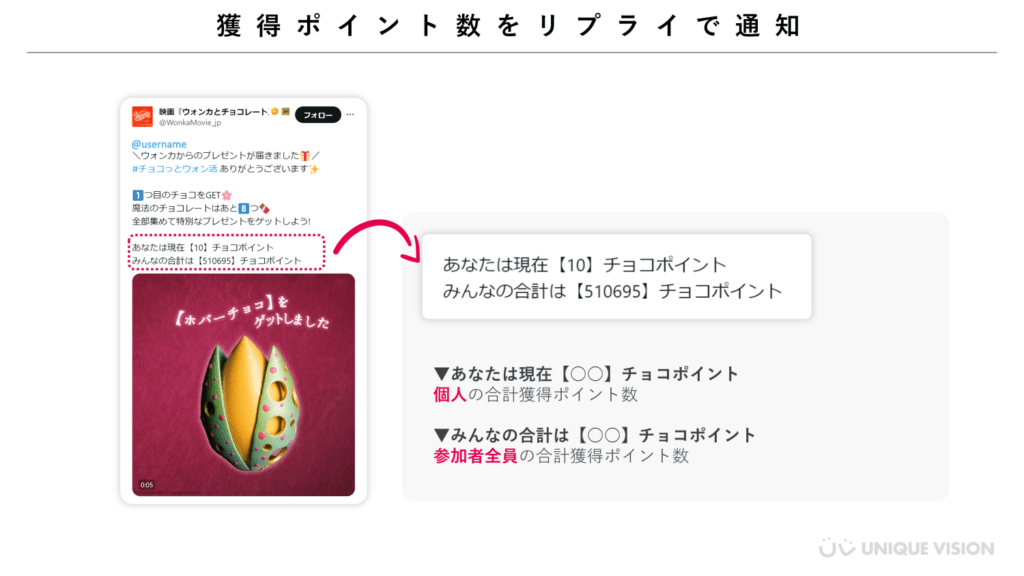Open the three-dot more options menu
1024x576 pixels.
pyautogui.click(x=351, y=114)
